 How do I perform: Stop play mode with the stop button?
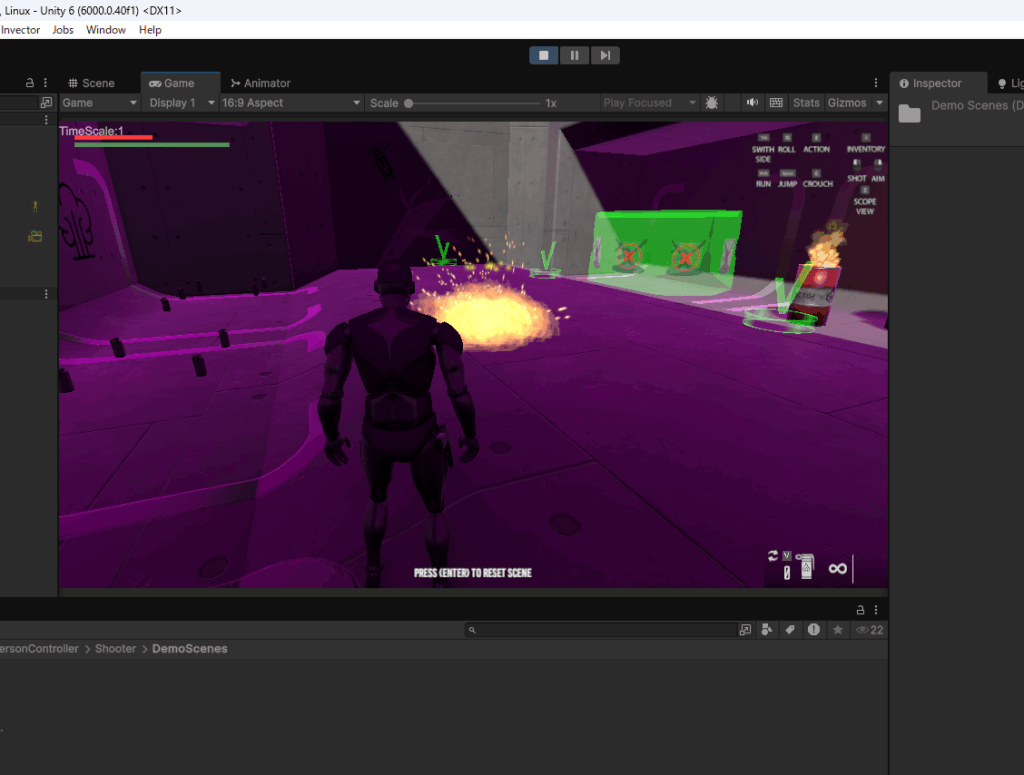tap(543, 55)
